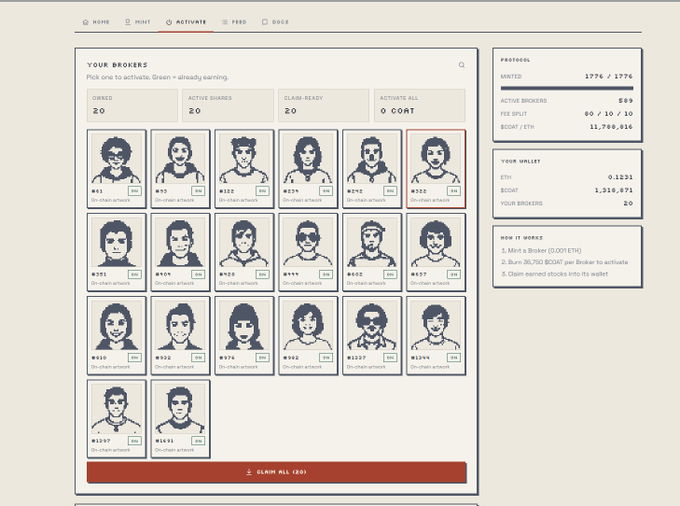Select broker #976 with long fringe
The height and width of the screenshot is (506, 680).
tap(244, 336)
